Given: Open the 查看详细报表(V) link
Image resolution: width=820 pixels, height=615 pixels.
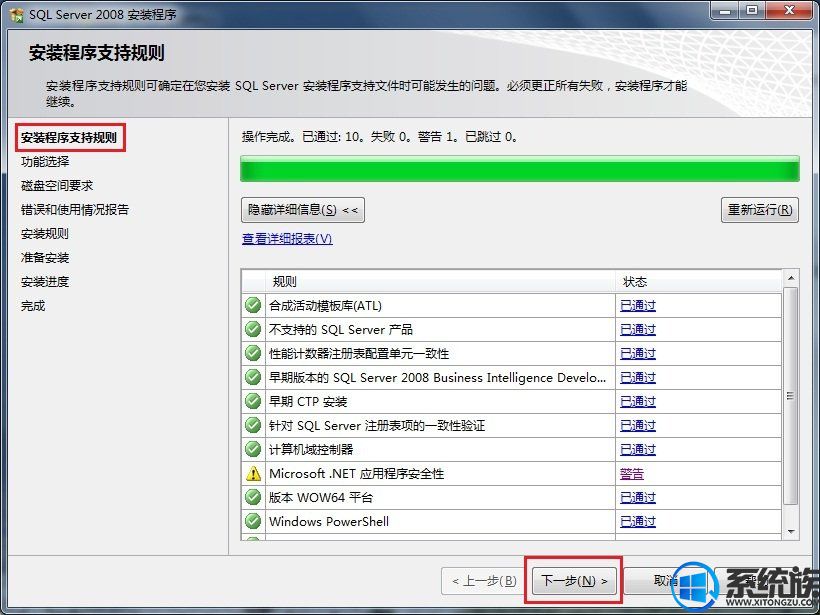Looking at the screenshot, I should 287,239.
